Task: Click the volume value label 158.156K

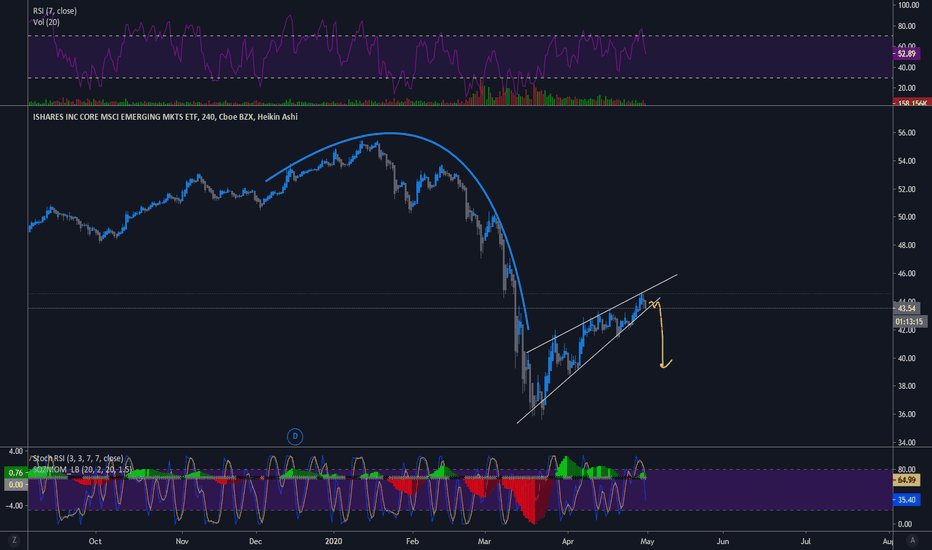Action: [912, 103]
